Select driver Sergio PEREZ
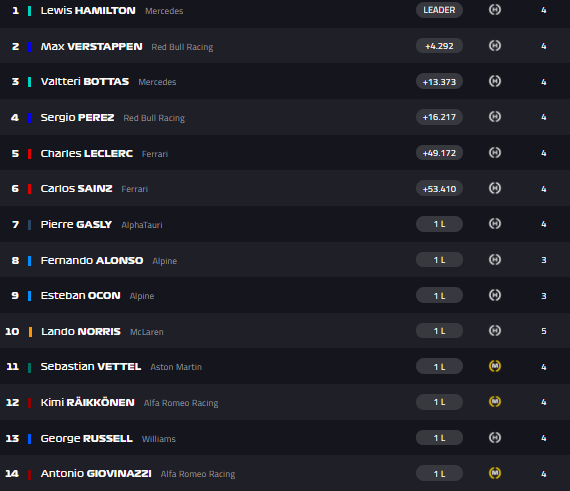This screenshot has width=570, height=491. click(x=77, y=117)
